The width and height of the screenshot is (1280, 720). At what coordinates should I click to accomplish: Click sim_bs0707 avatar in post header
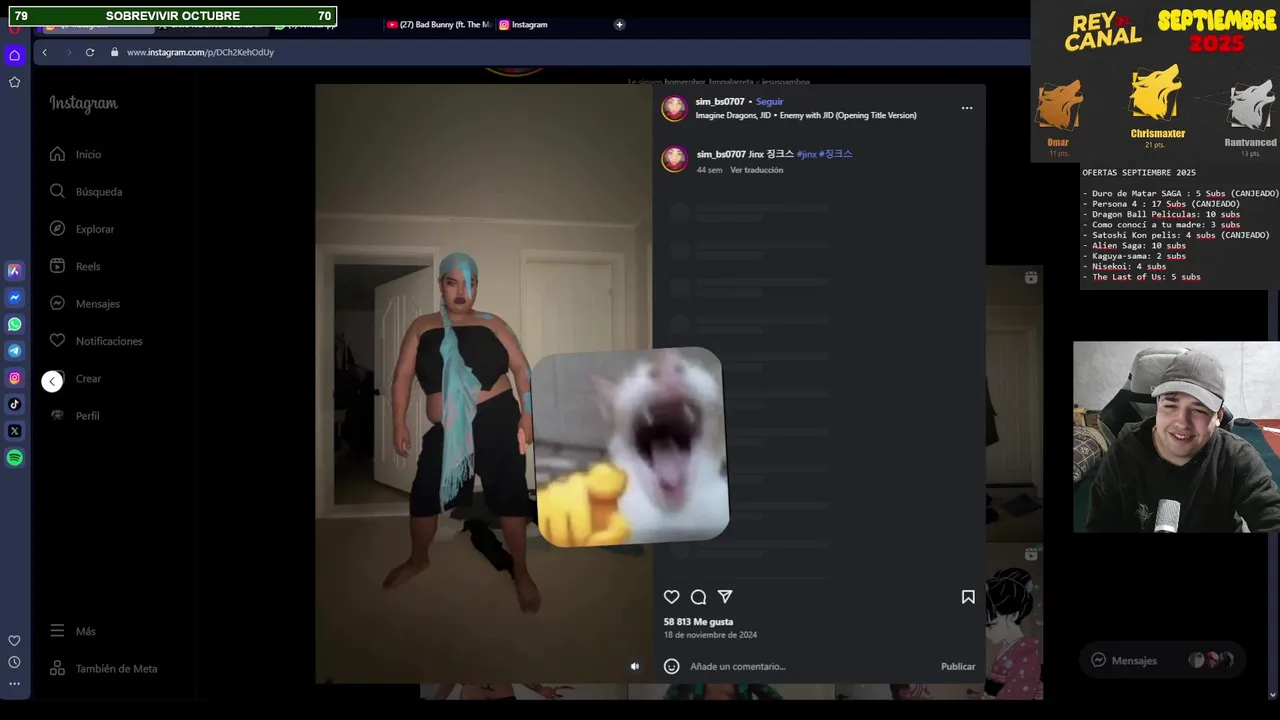tap(675, 108)
